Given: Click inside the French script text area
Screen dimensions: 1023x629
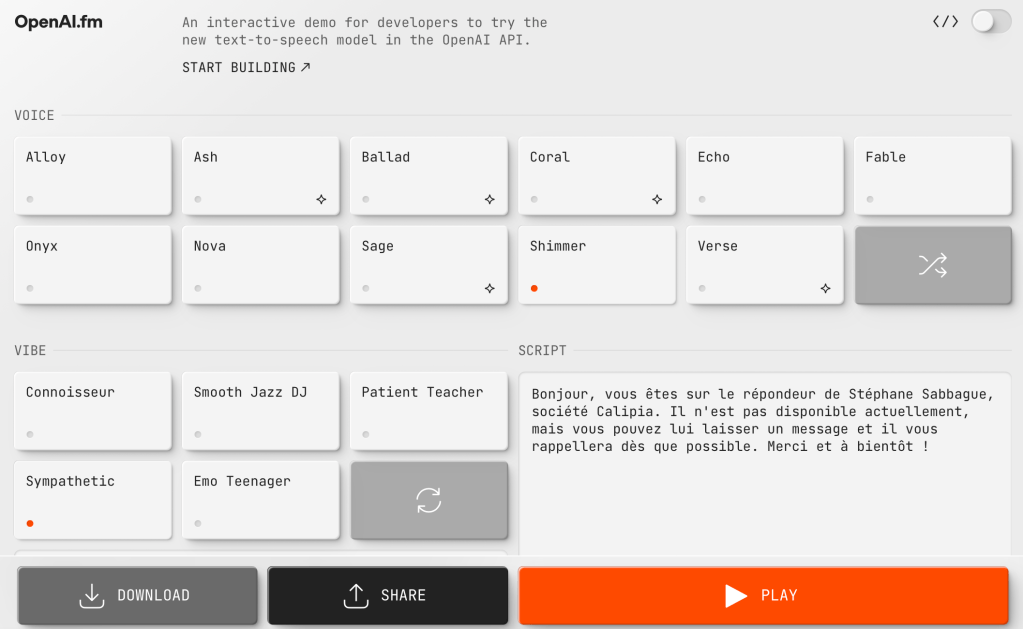Looking at the screenshot, I should pos(764,500).
